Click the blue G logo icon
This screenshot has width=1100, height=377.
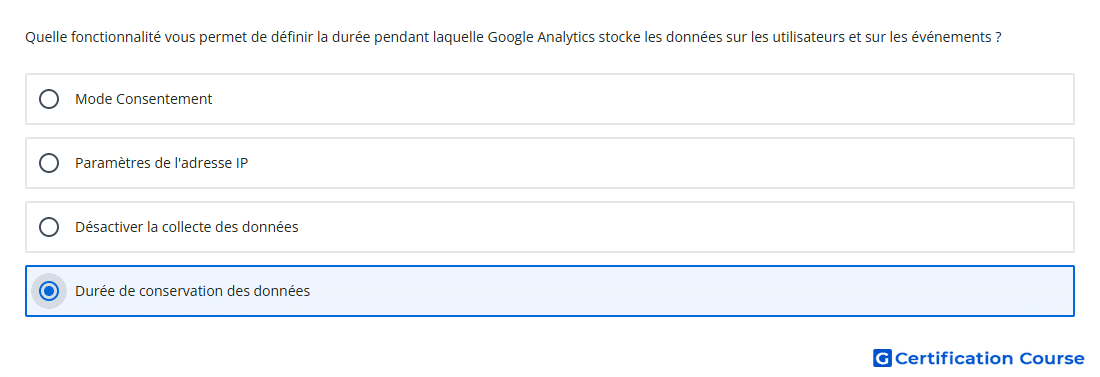click(x=882, y=358)
